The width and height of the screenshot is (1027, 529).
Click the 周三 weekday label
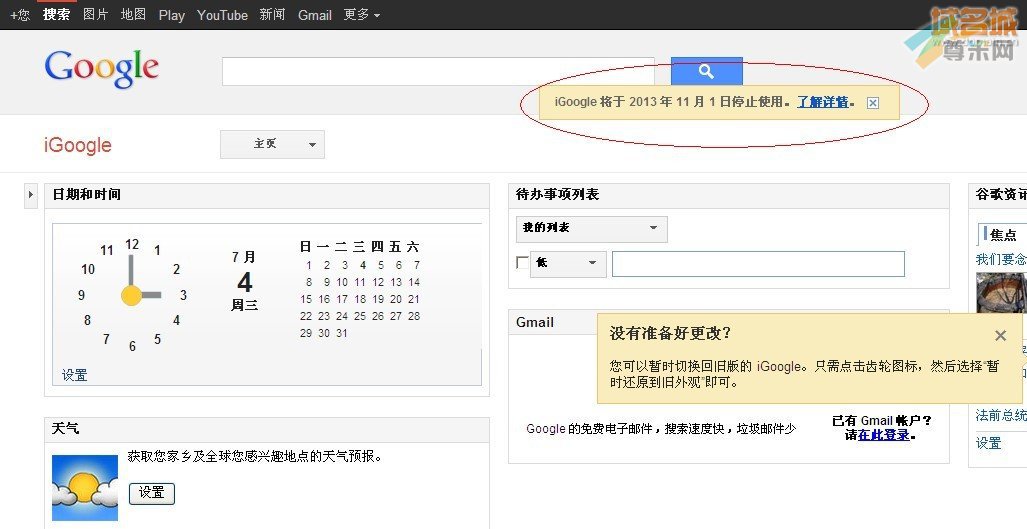click(x=244, y=305)
